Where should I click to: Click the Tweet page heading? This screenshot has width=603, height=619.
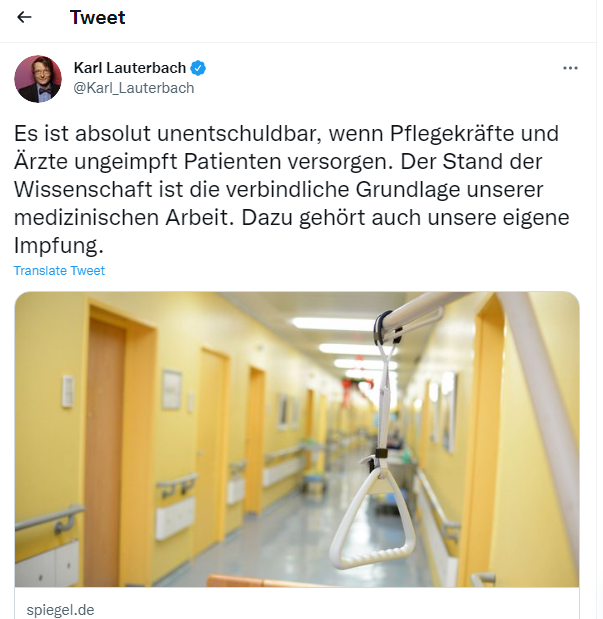(98, 17)
